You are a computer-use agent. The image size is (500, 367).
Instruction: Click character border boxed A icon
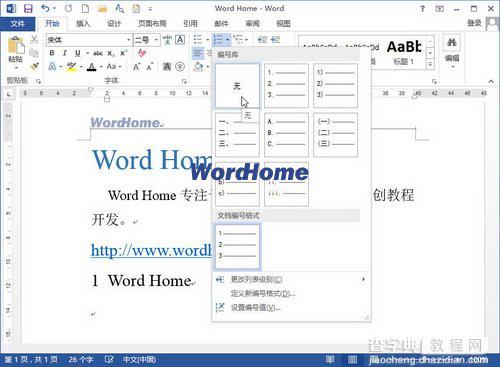180,40
